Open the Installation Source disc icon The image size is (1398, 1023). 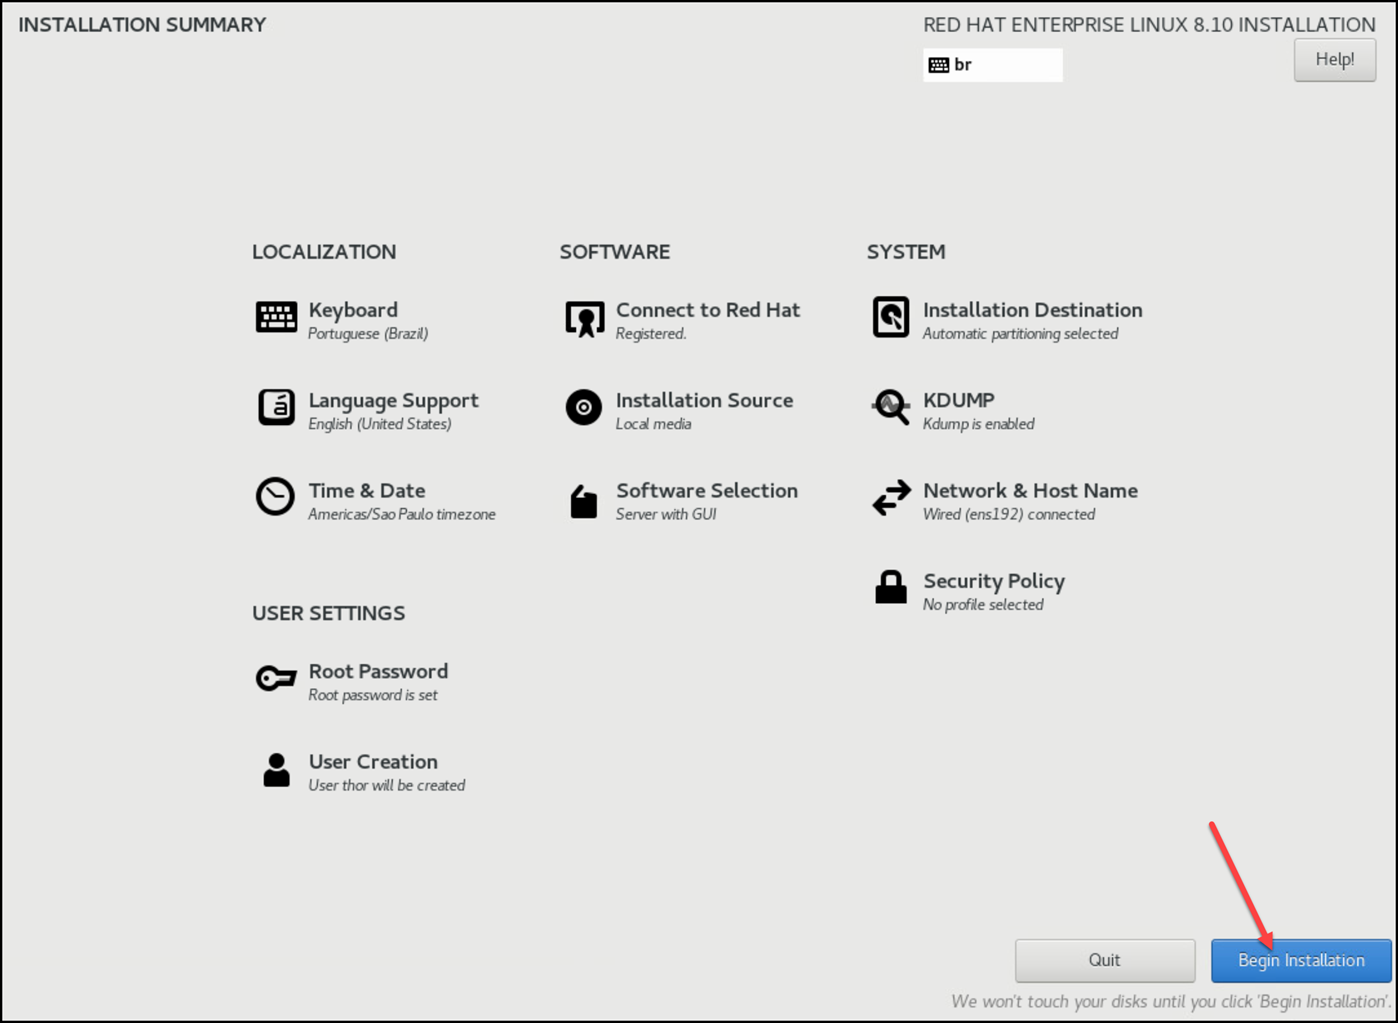click(584, 408)
